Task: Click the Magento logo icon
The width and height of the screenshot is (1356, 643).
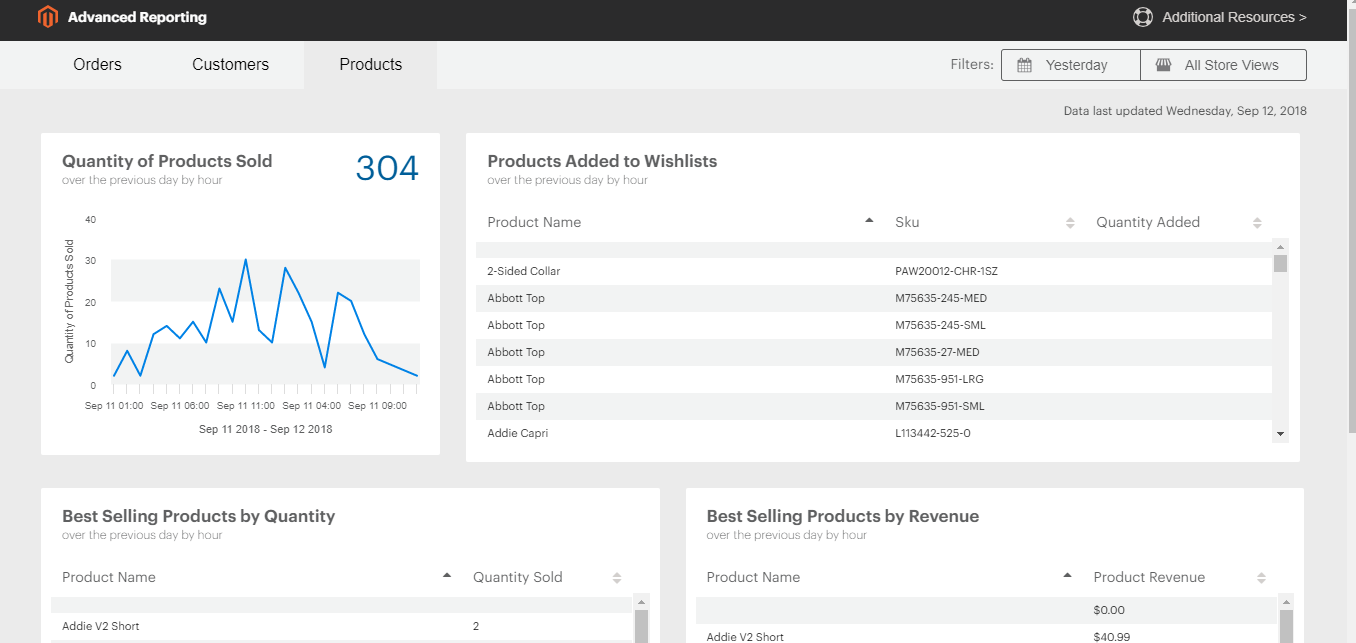Action: click(x=47, y=17)
